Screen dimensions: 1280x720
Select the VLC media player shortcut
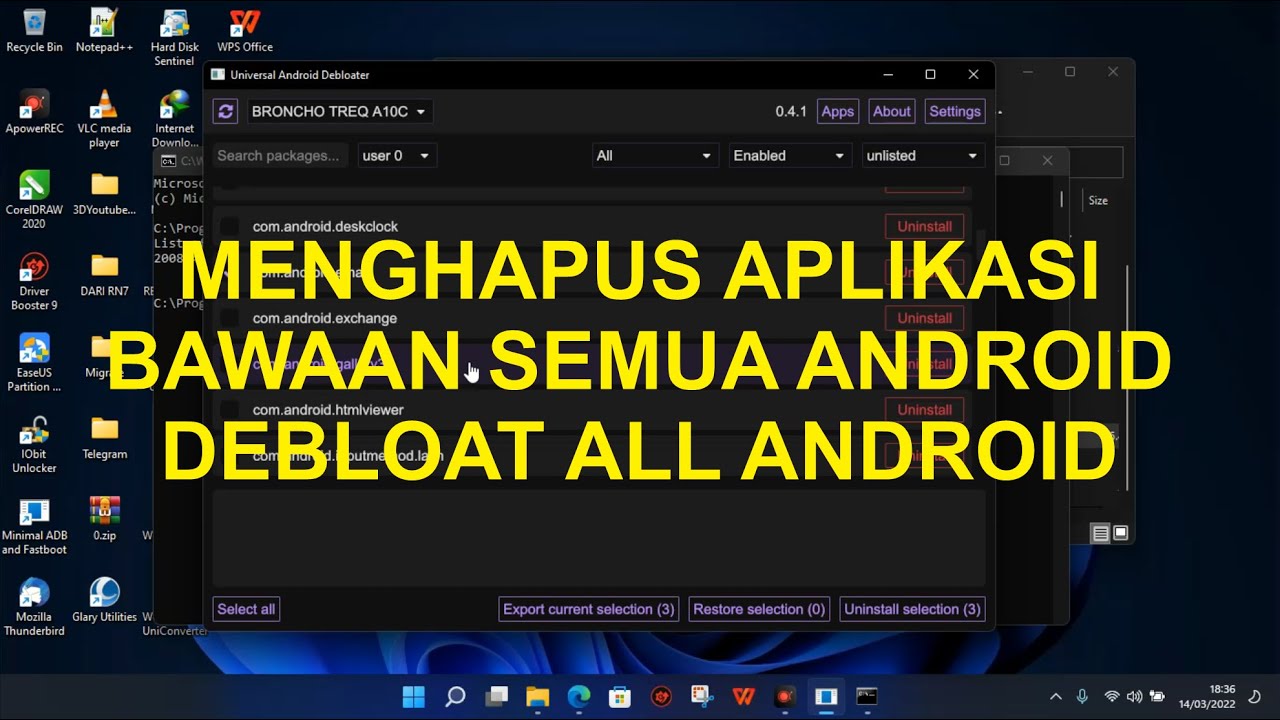(x=104, y=119)
